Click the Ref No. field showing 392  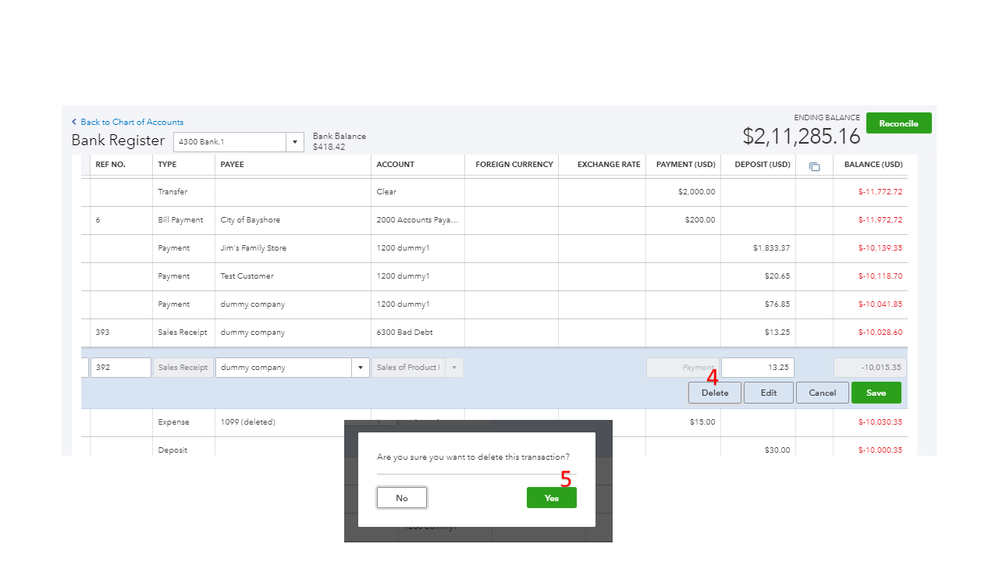(x=120, y=368)
